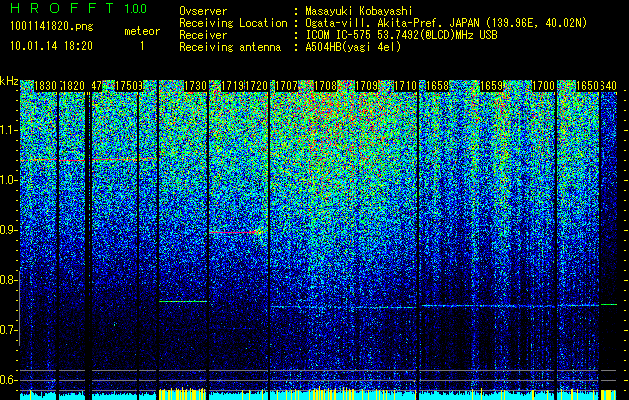This screenshot has width=629, height=400.
Task: Click the 0.7 frequency axis label
Action: pos(9,330)
